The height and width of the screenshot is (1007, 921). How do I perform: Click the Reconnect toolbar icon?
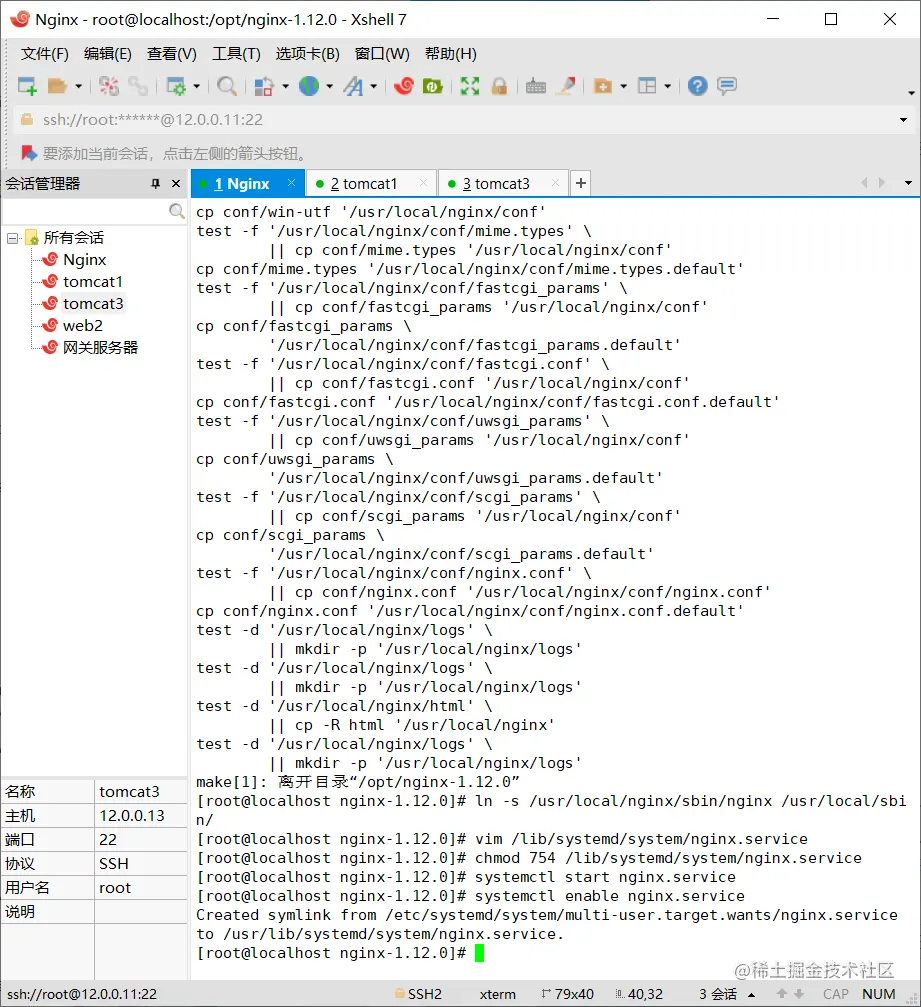click(109, 86)
